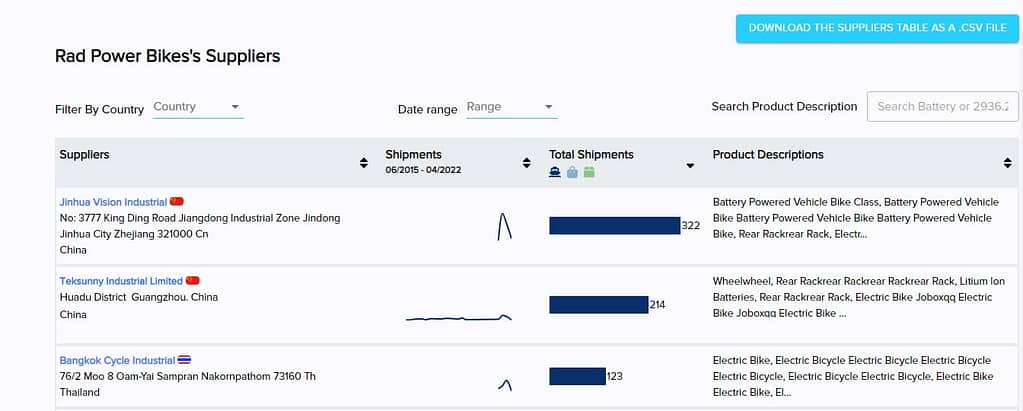Image resolution: width=1023 pixels, height=411 pixels.
Task: Click China flag next to Teksunny Industrial Limited
Action: 192,281
